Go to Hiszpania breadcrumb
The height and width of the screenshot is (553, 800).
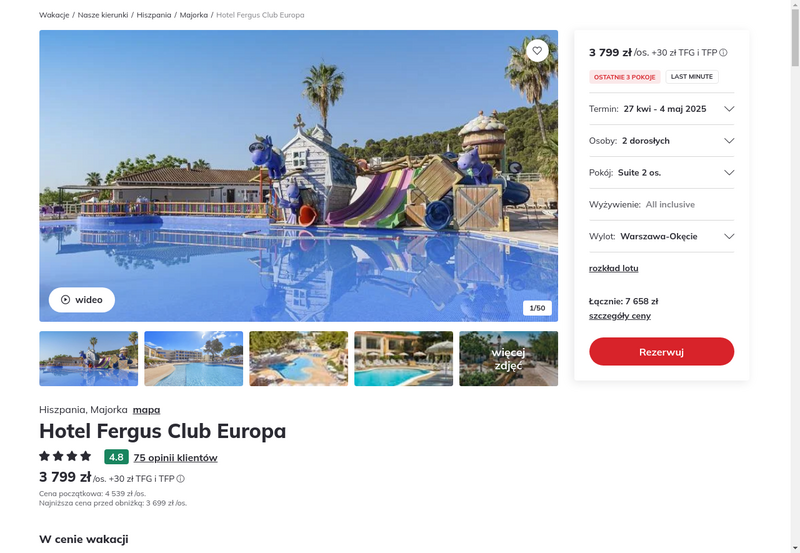tap(154, 15)
